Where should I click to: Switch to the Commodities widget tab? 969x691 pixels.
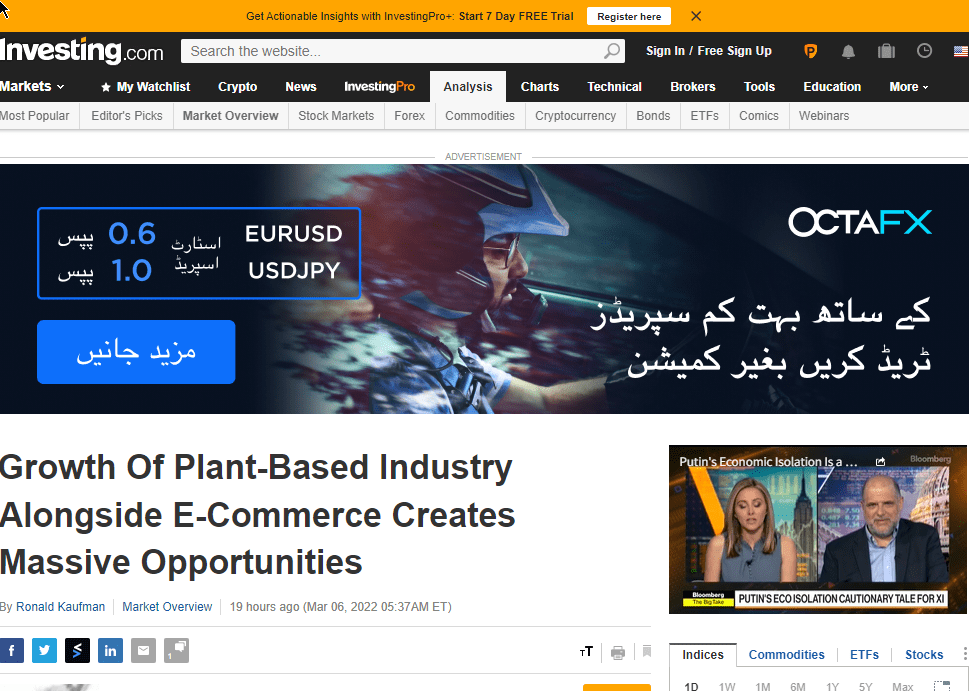tap(786, 655)
